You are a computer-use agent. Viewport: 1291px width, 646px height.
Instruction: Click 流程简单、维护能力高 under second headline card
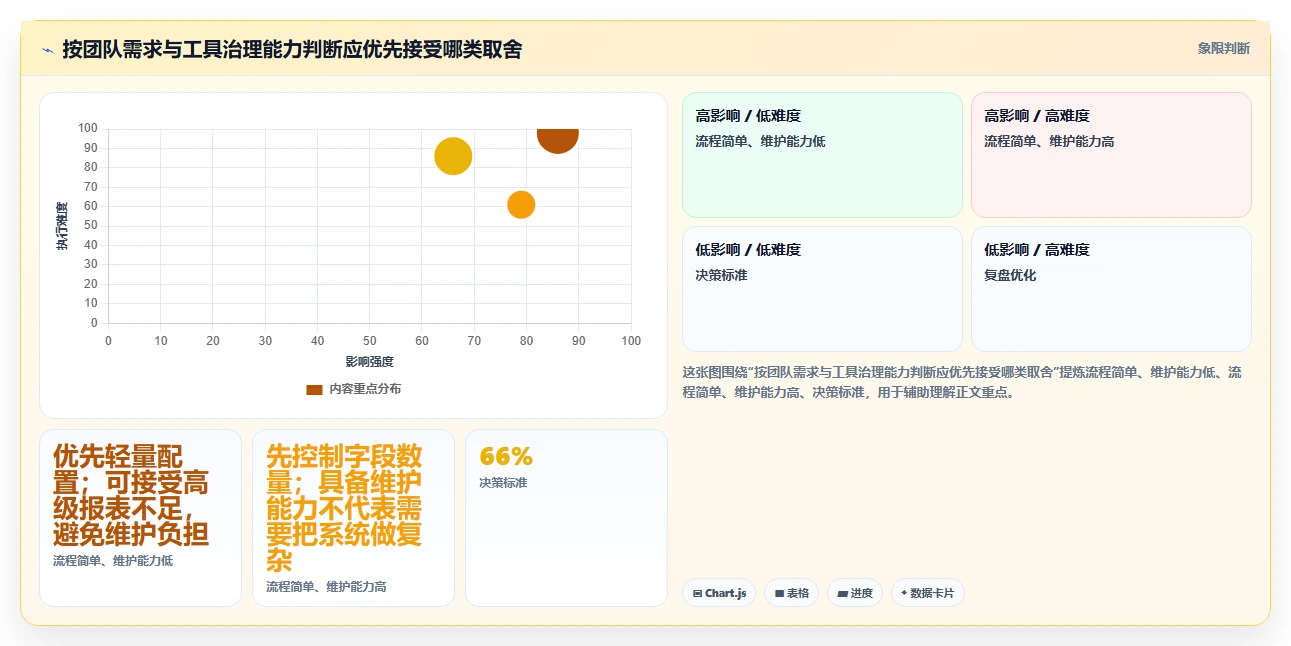coord(326,587)
